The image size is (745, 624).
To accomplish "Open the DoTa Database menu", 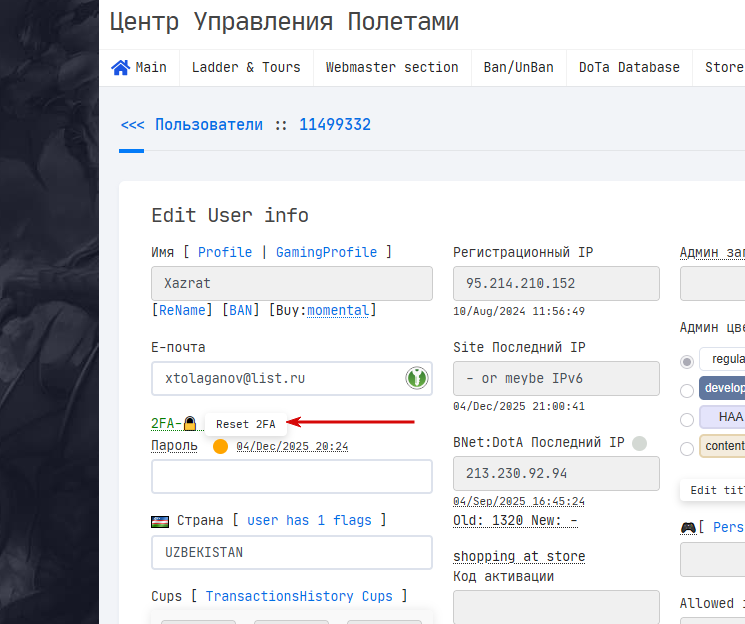I will 629,67.
